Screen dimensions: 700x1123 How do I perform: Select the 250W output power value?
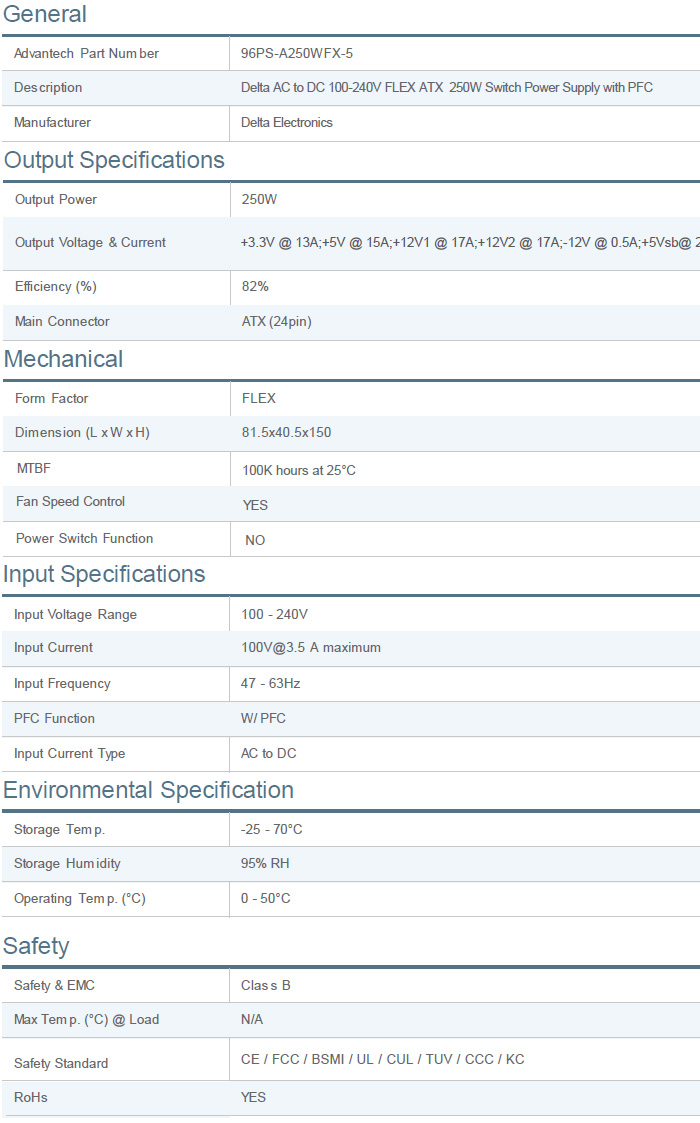[259, 200]
